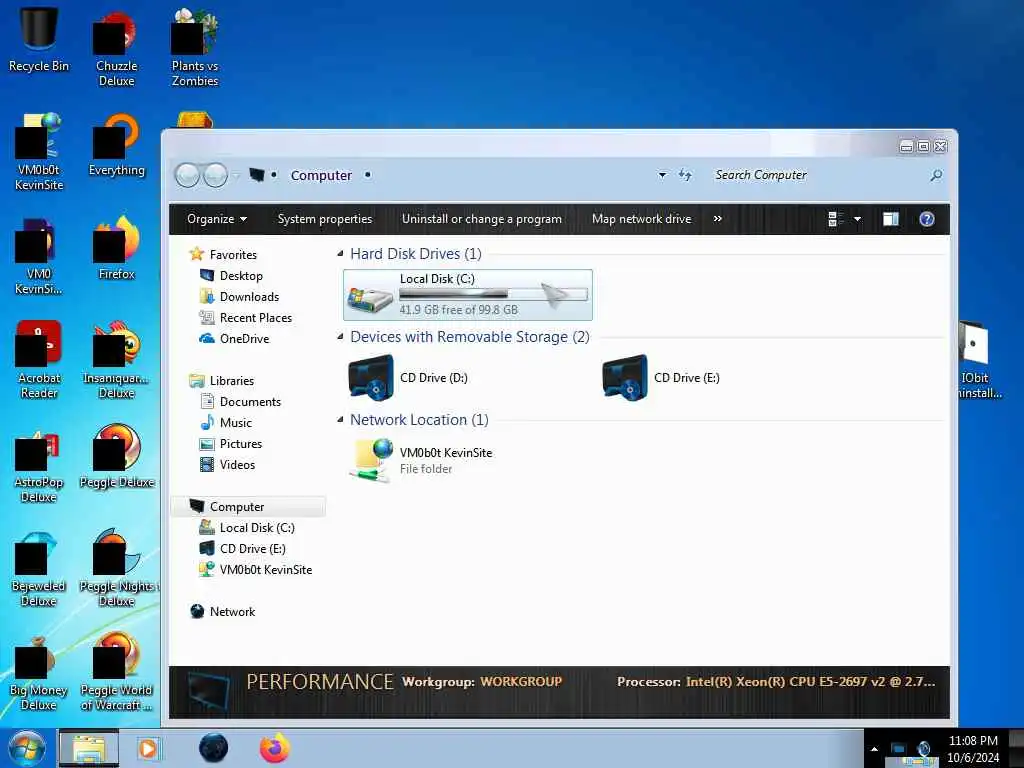Open Pictures library
This screenshot has width=1024, height=768.
tap(231, 443)
